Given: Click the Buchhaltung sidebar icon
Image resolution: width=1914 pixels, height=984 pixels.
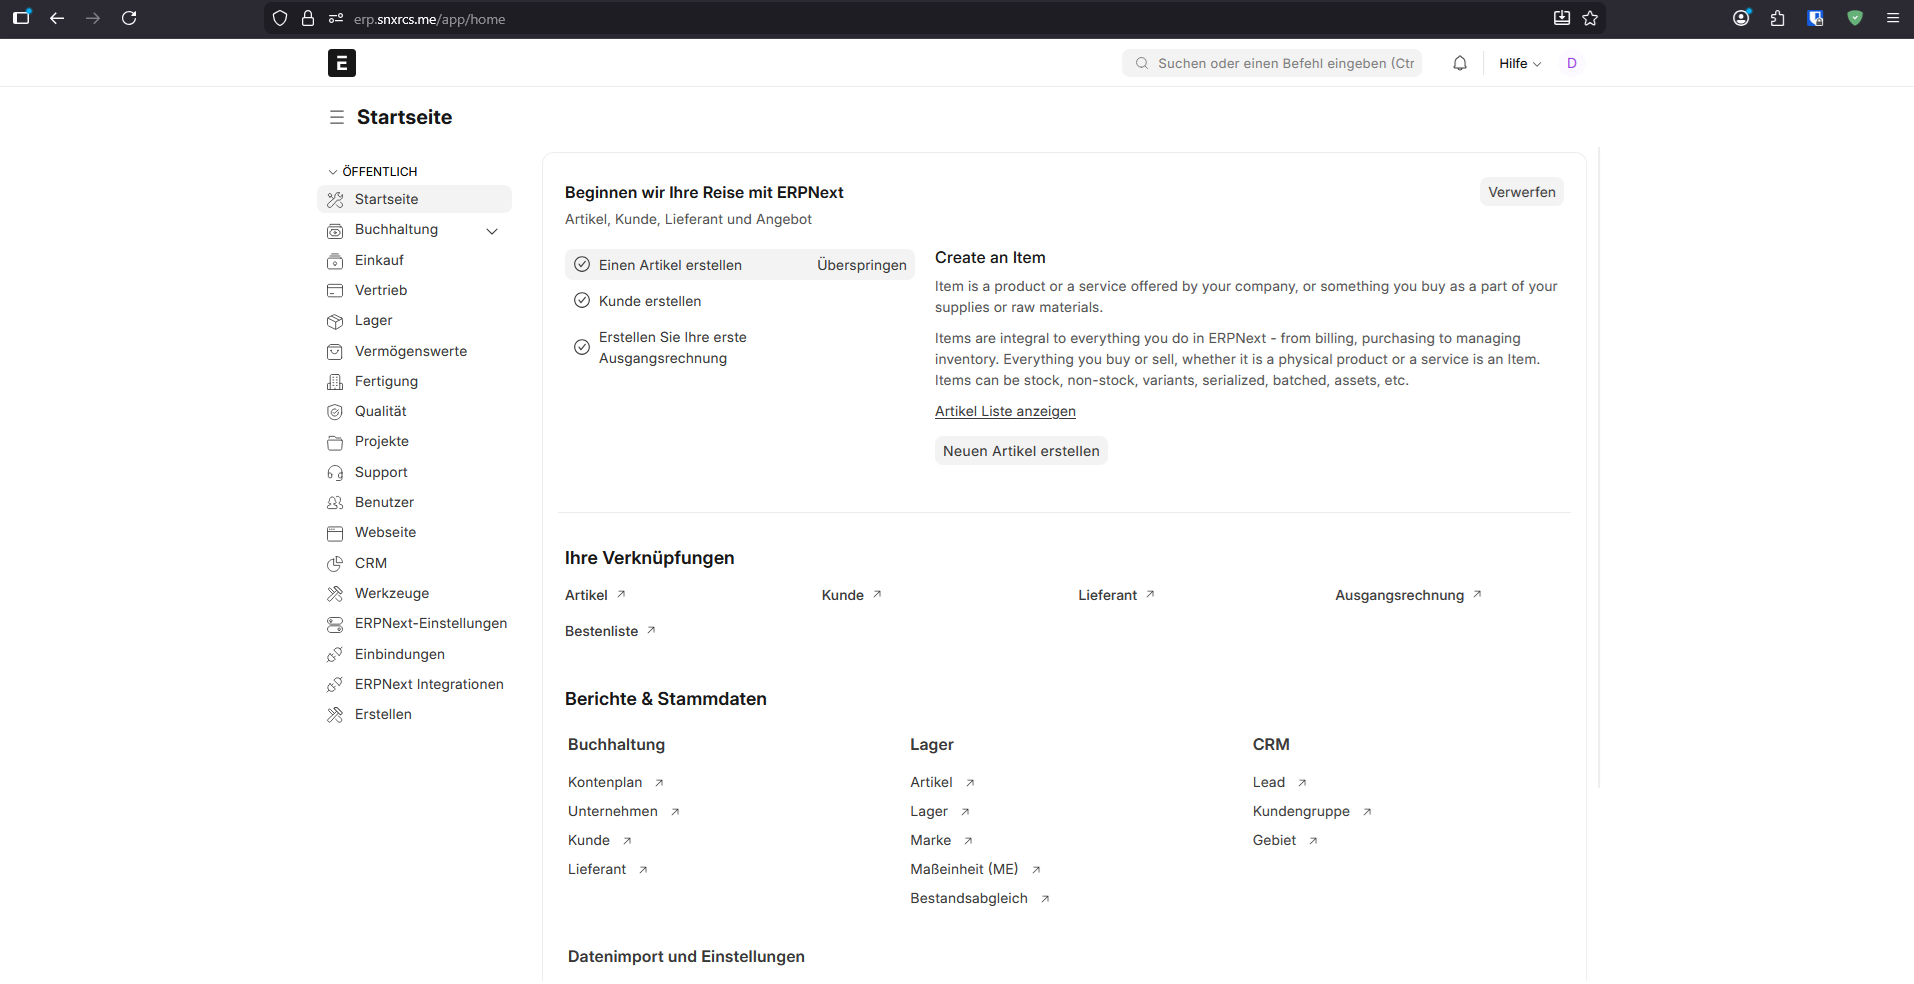Looking at the screenshot, I should (x=335, y=230).
